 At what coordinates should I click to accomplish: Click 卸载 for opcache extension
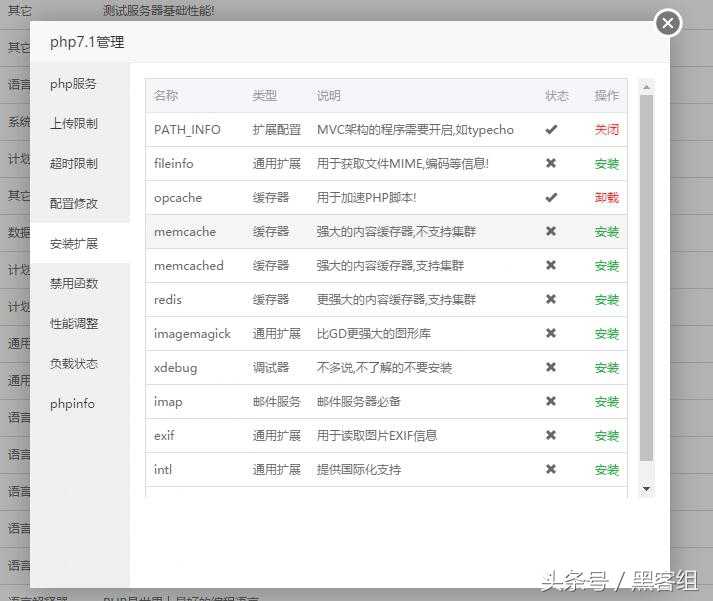pos(607,198)
